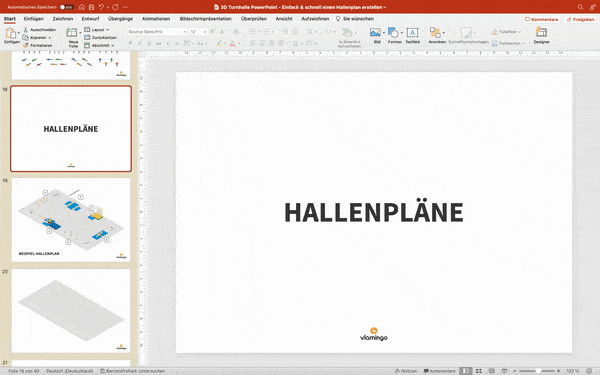Click the Formen shapes icon
The height and width of the screenshot is (375, 600).
click(x=393, y=33)
